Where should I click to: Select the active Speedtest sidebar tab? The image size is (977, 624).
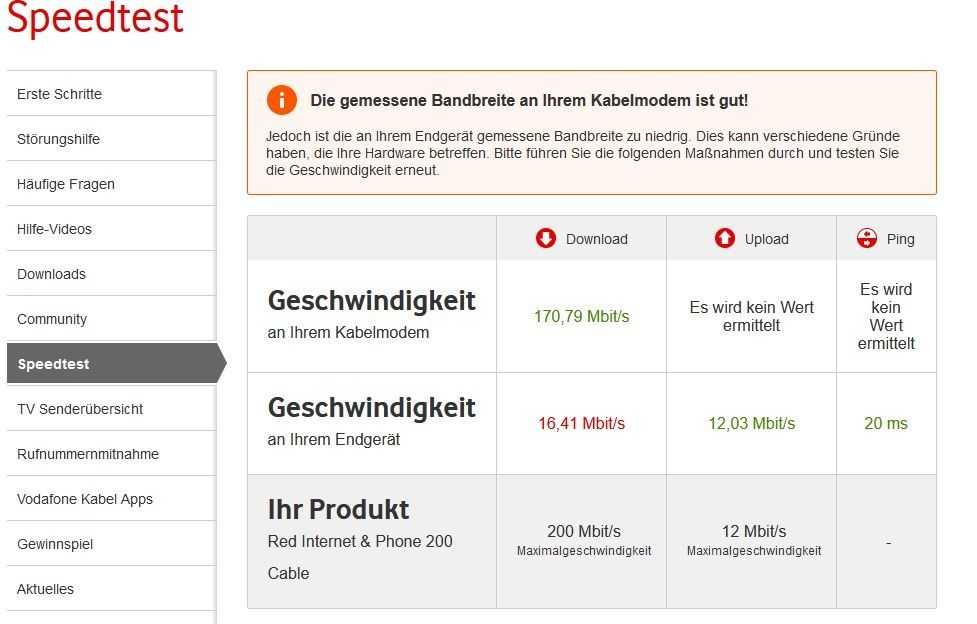pyautogui.click(x=117, y=363)
